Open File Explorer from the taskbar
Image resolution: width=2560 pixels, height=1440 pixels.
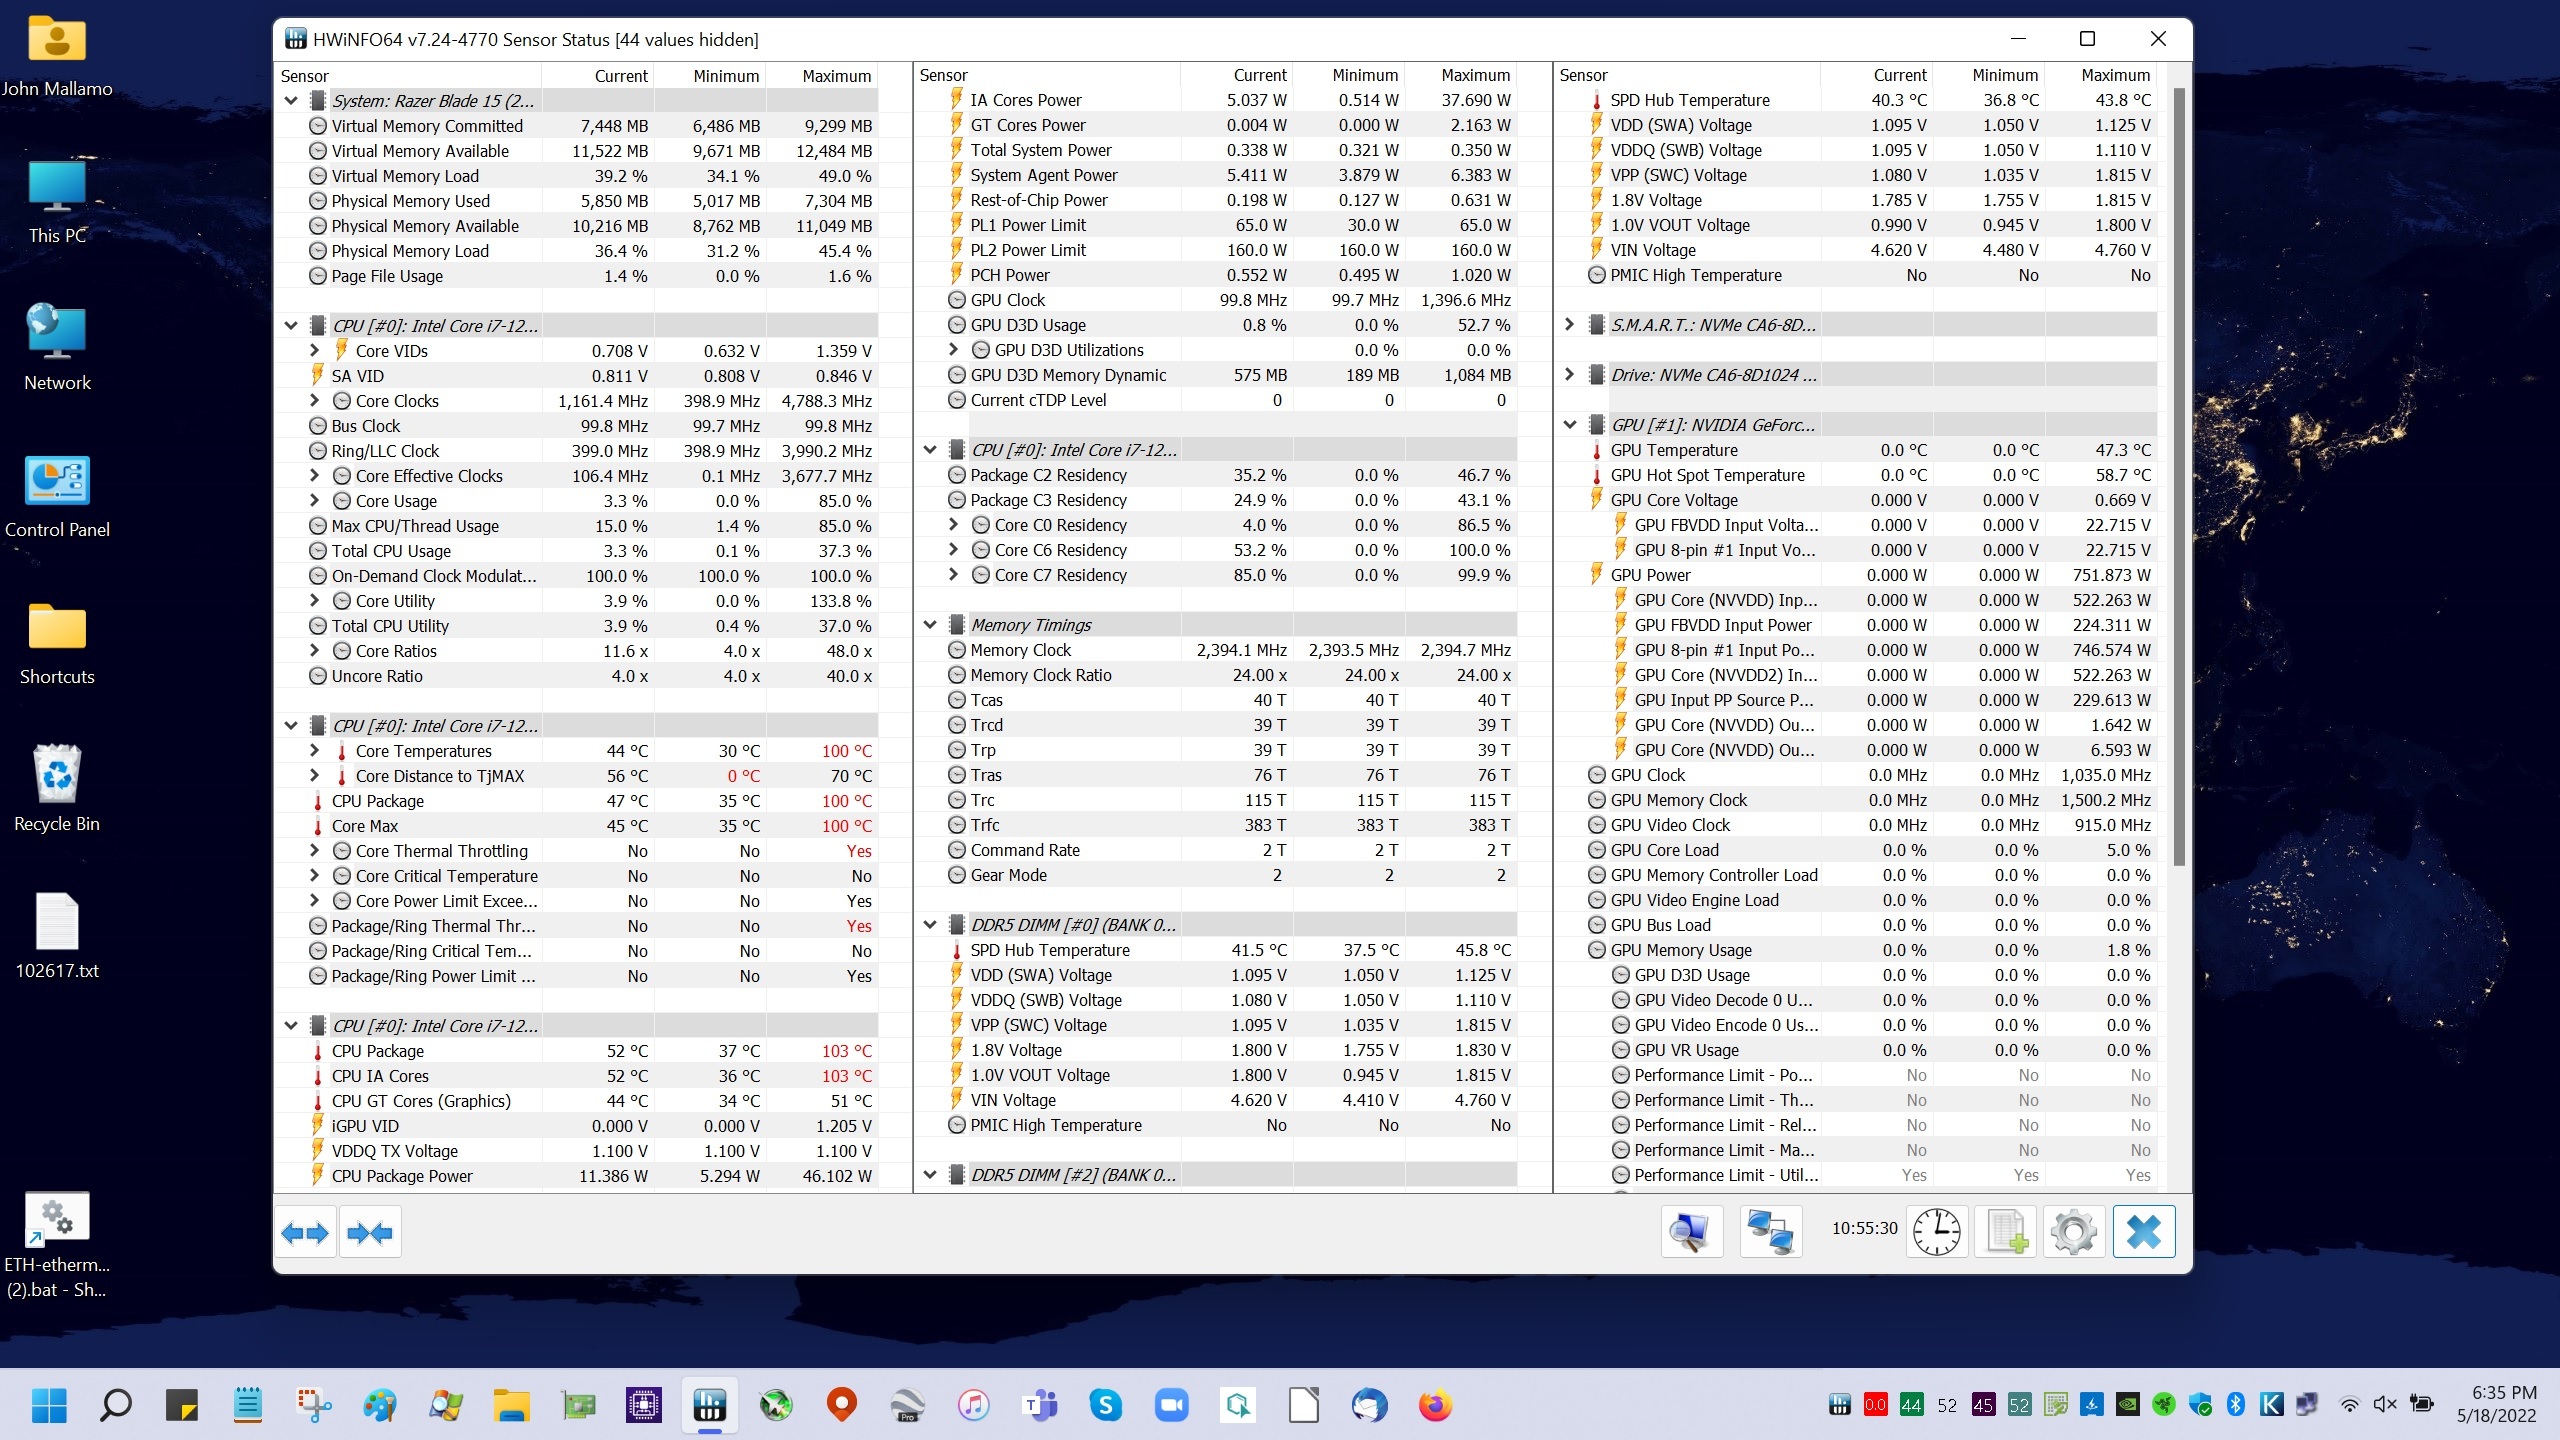pos(511,1405)
